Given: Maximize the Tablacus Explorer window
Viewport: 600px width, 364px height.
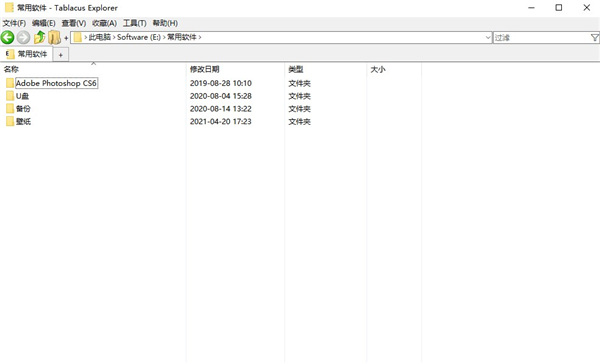Looking at the screenshot, I should [559, 8].
